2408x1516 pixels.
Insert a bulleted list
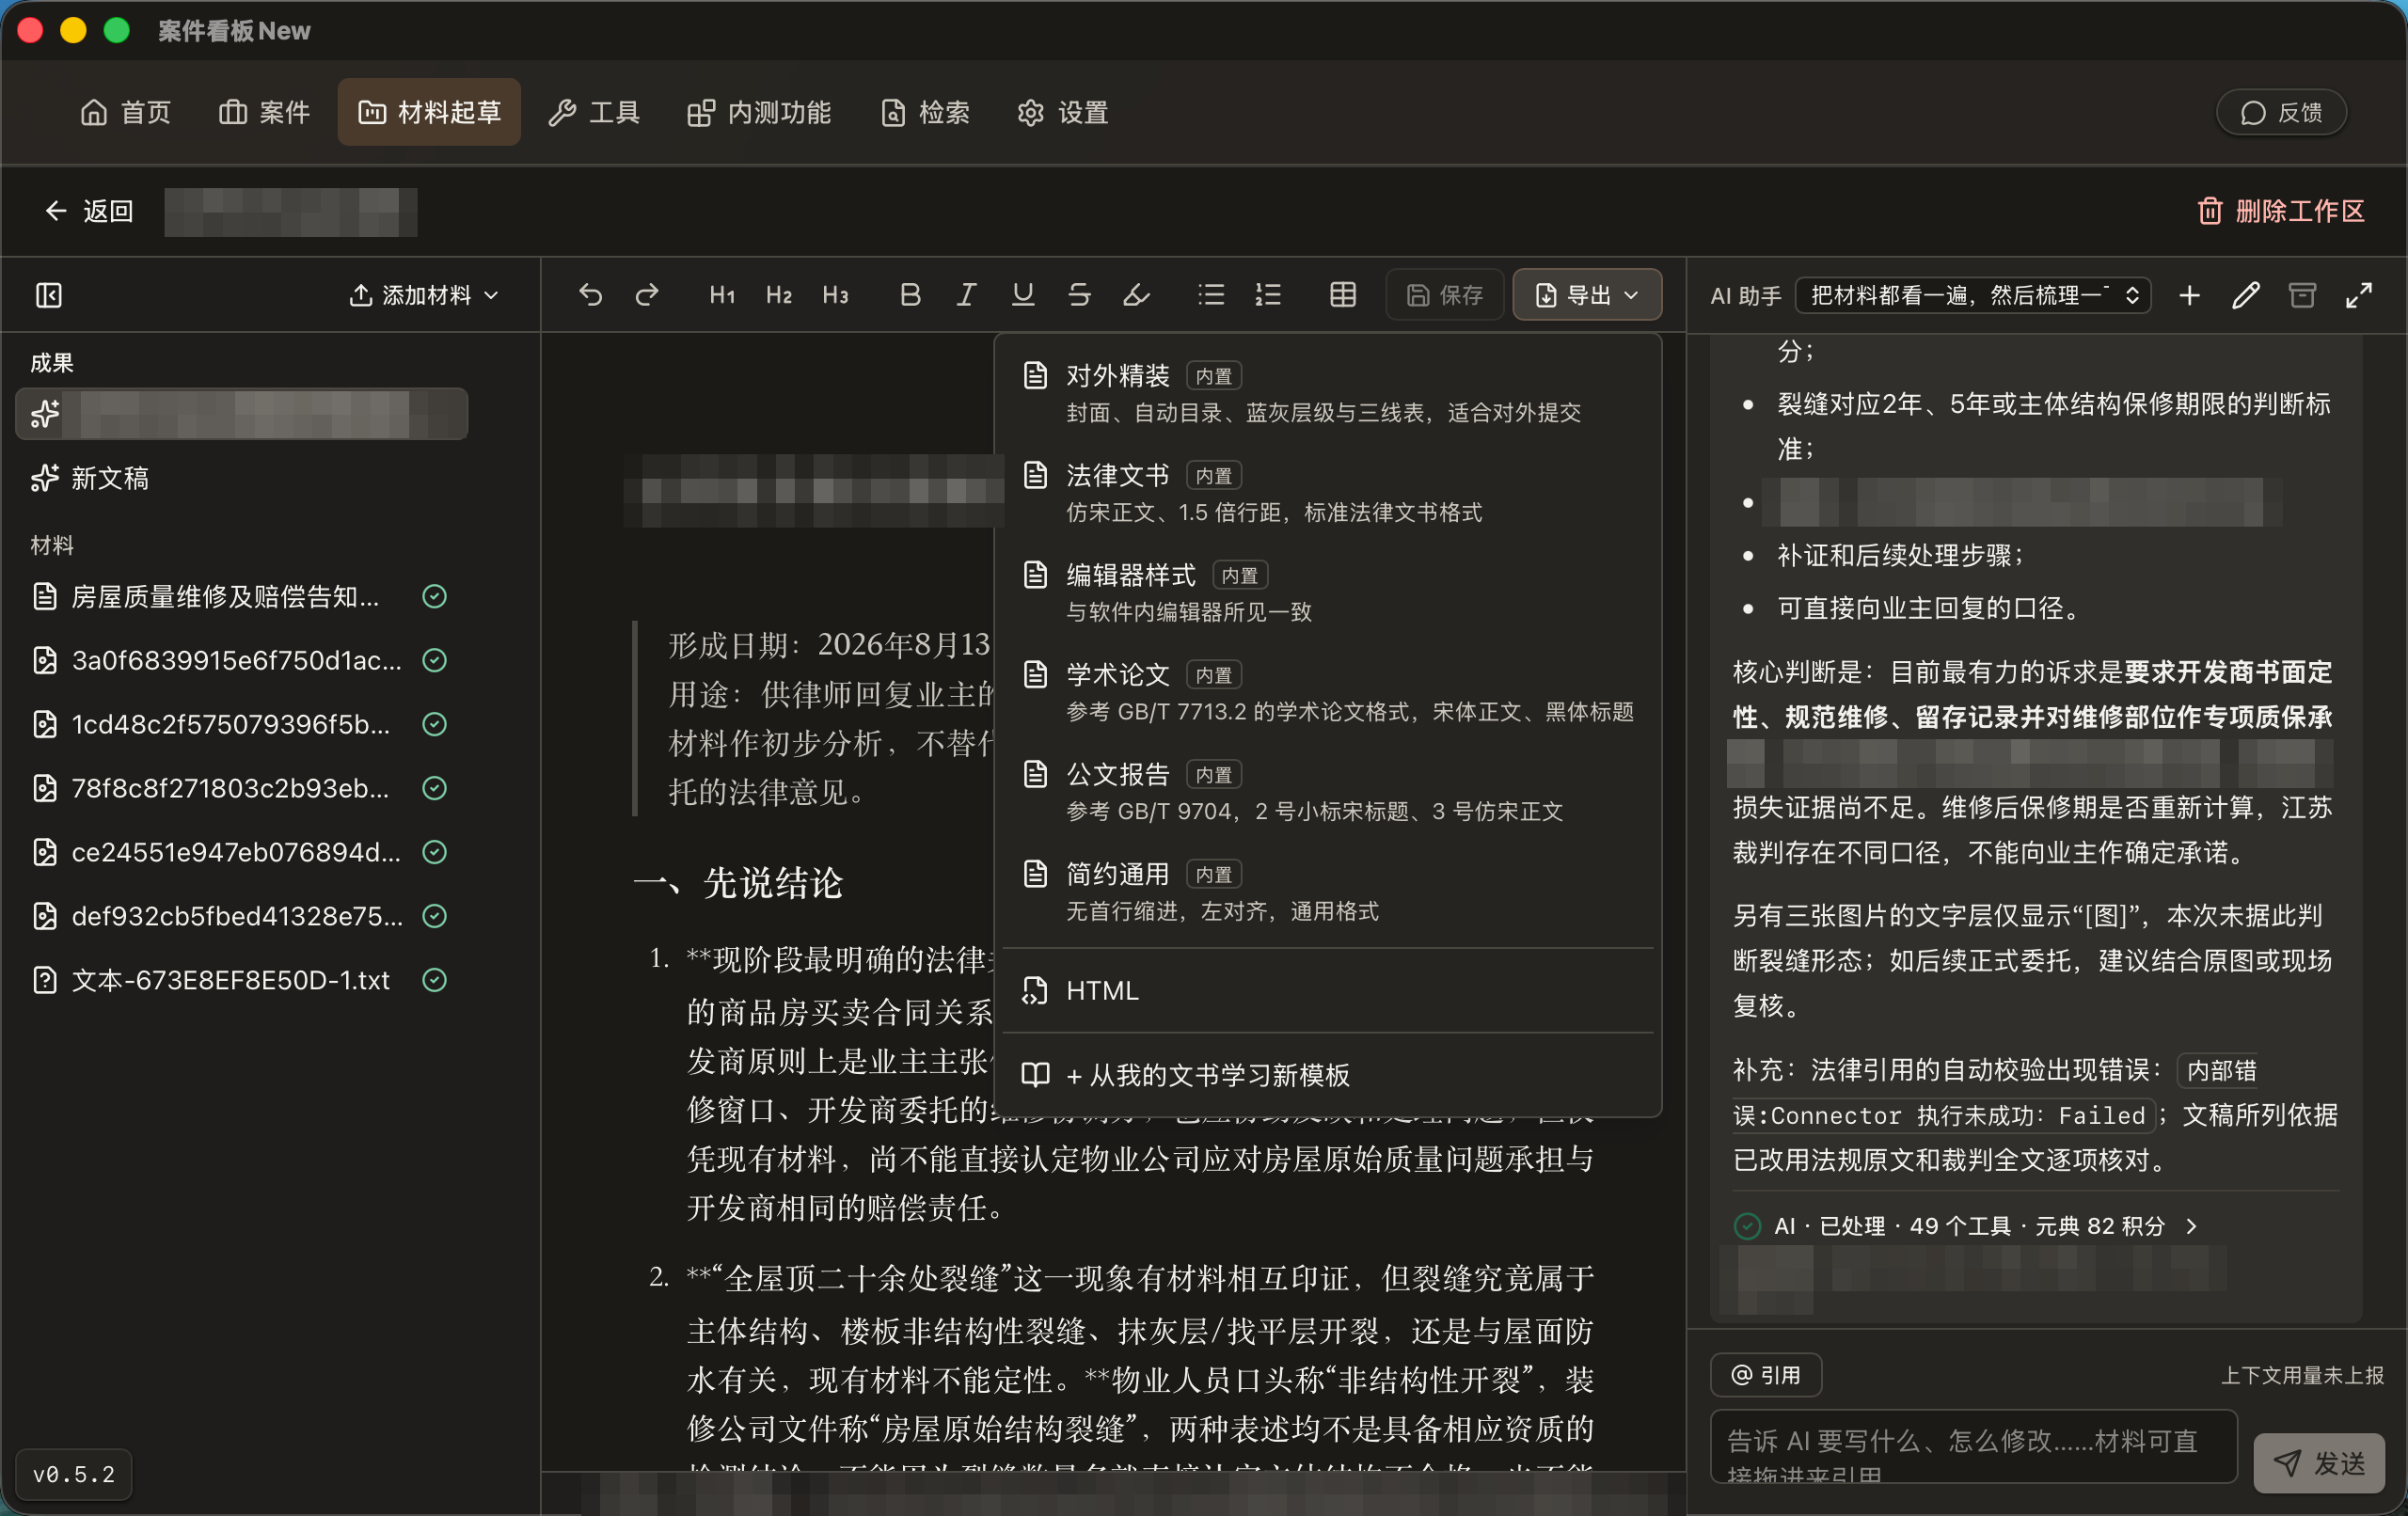[1211, 295]
